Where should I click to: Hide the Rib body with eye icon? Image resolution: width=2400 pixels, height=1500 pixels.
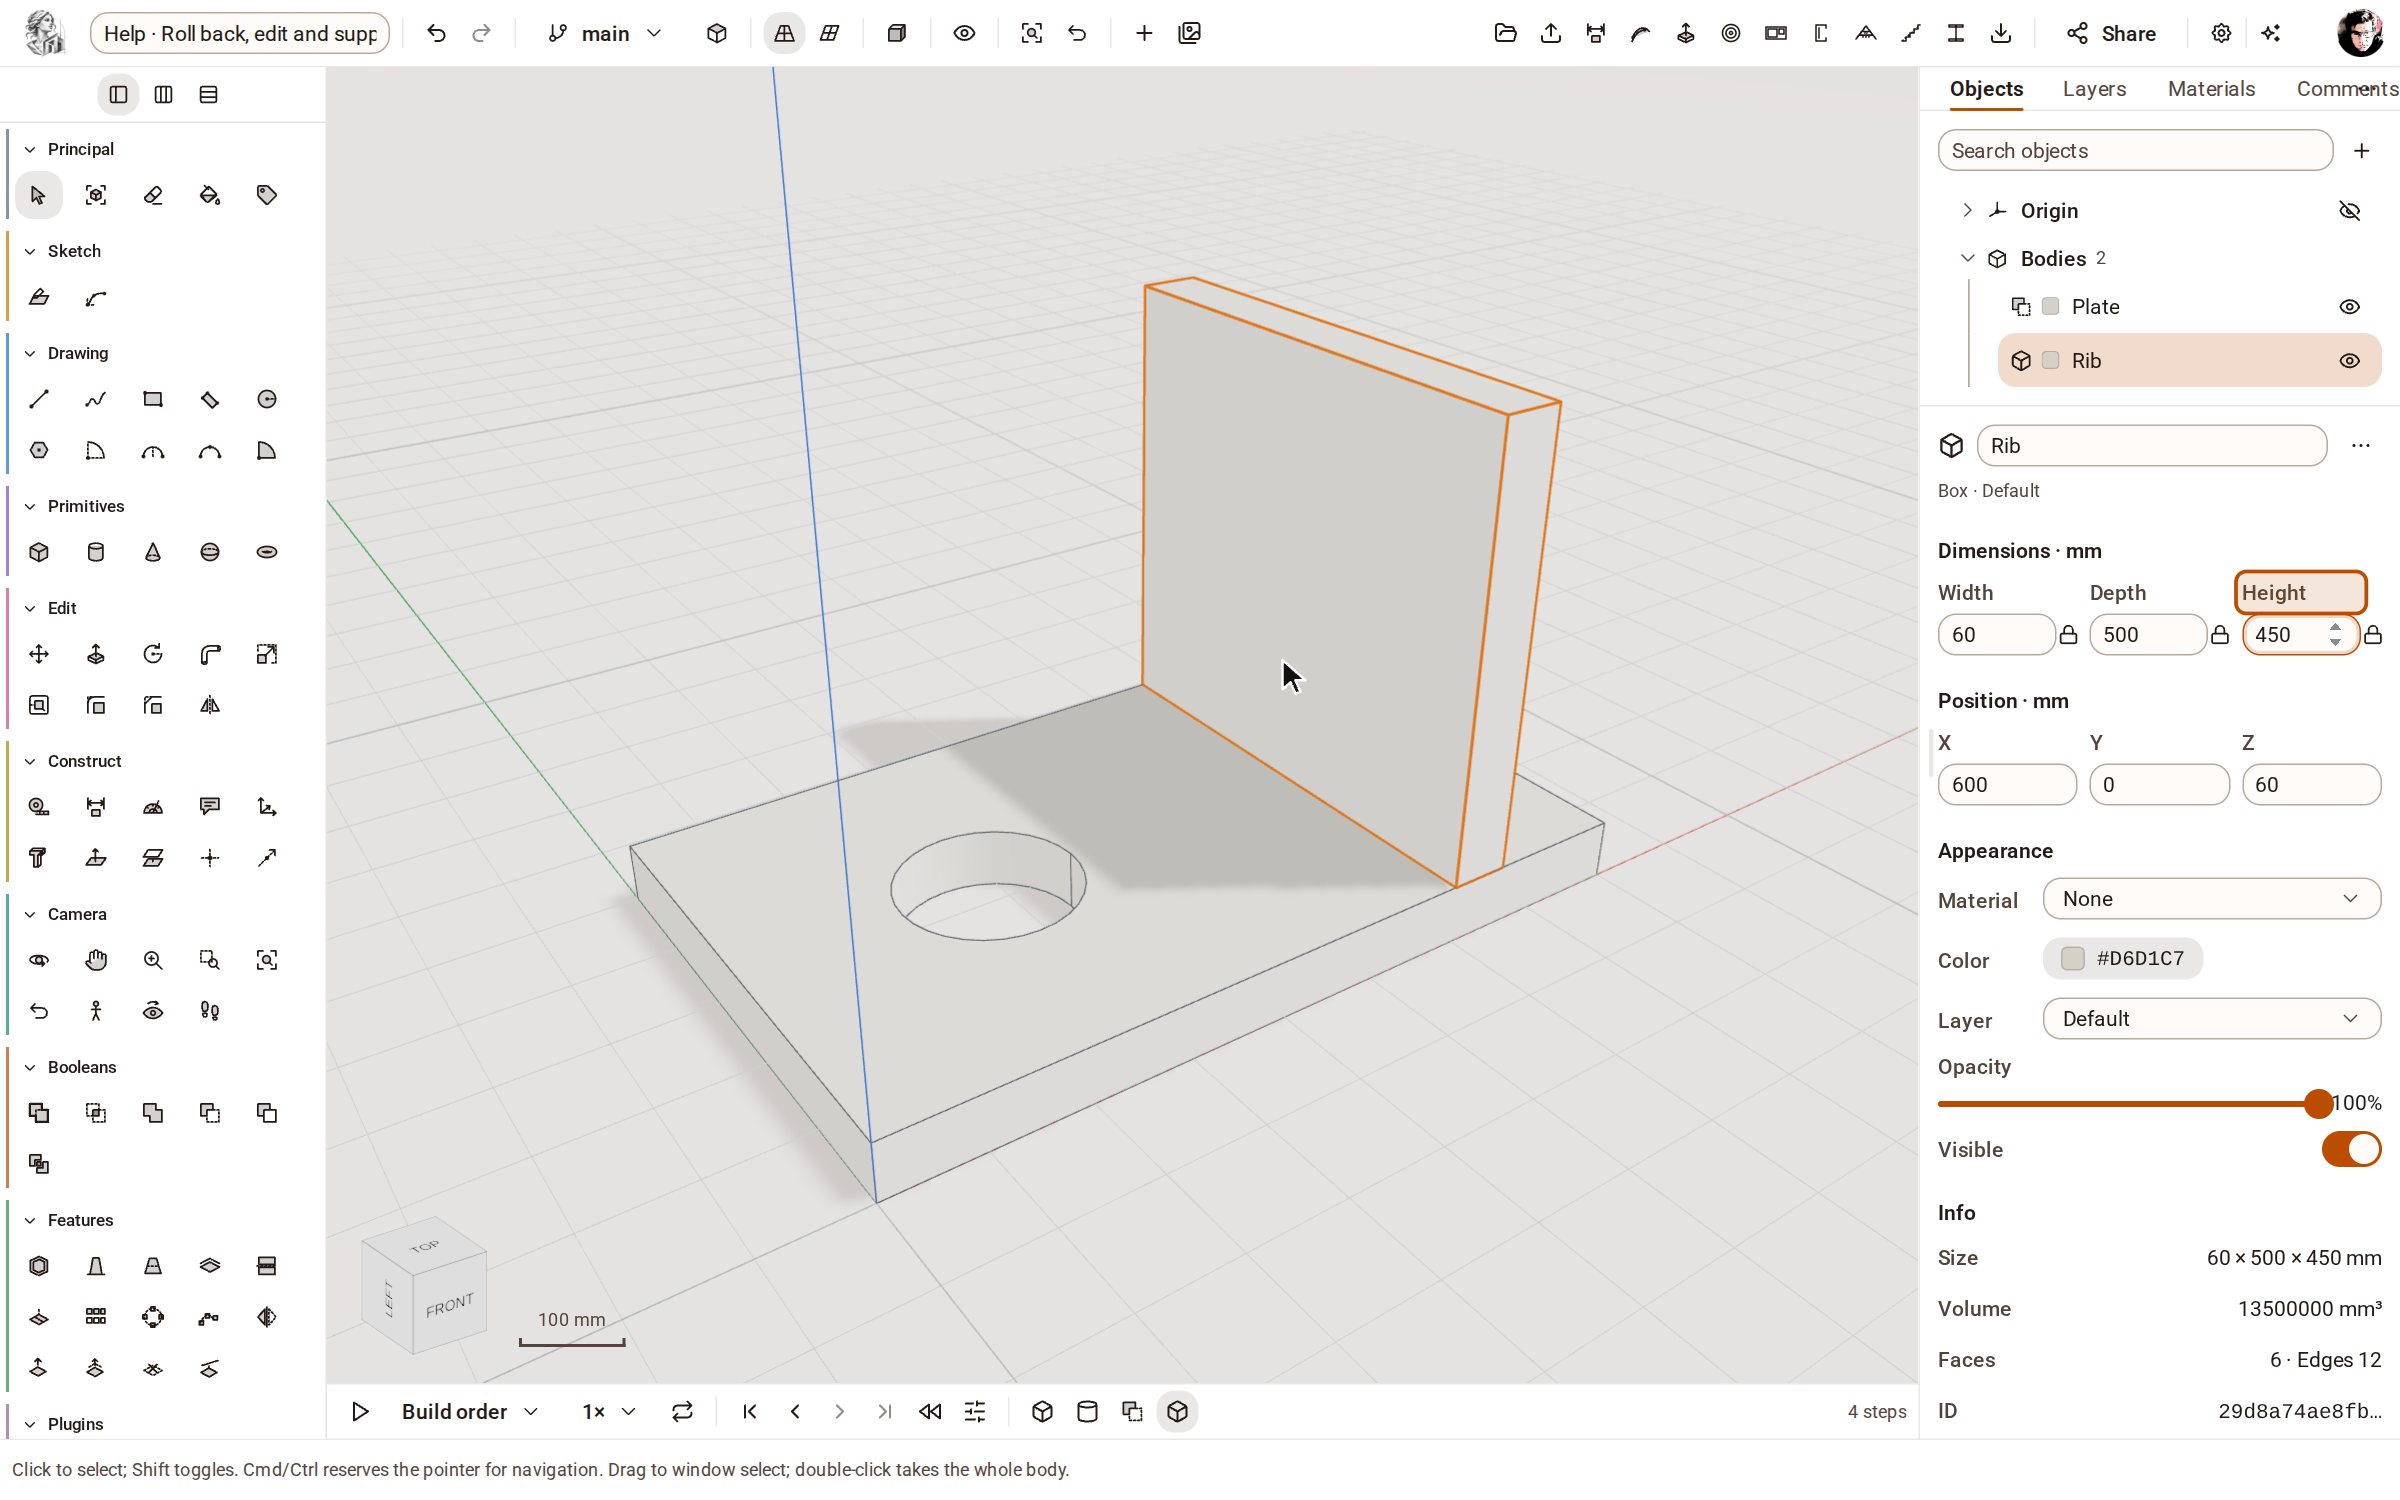coord(2350,361)
